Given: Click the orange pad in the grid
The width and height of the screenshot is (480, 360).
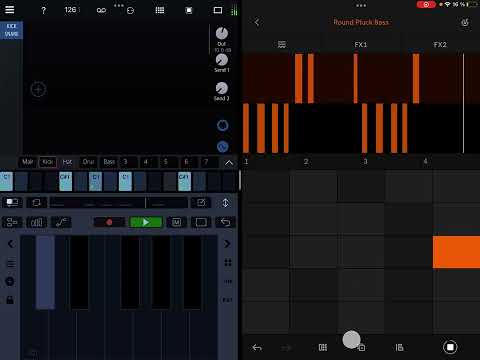Looking at the screenshot, I should [456, 252].
